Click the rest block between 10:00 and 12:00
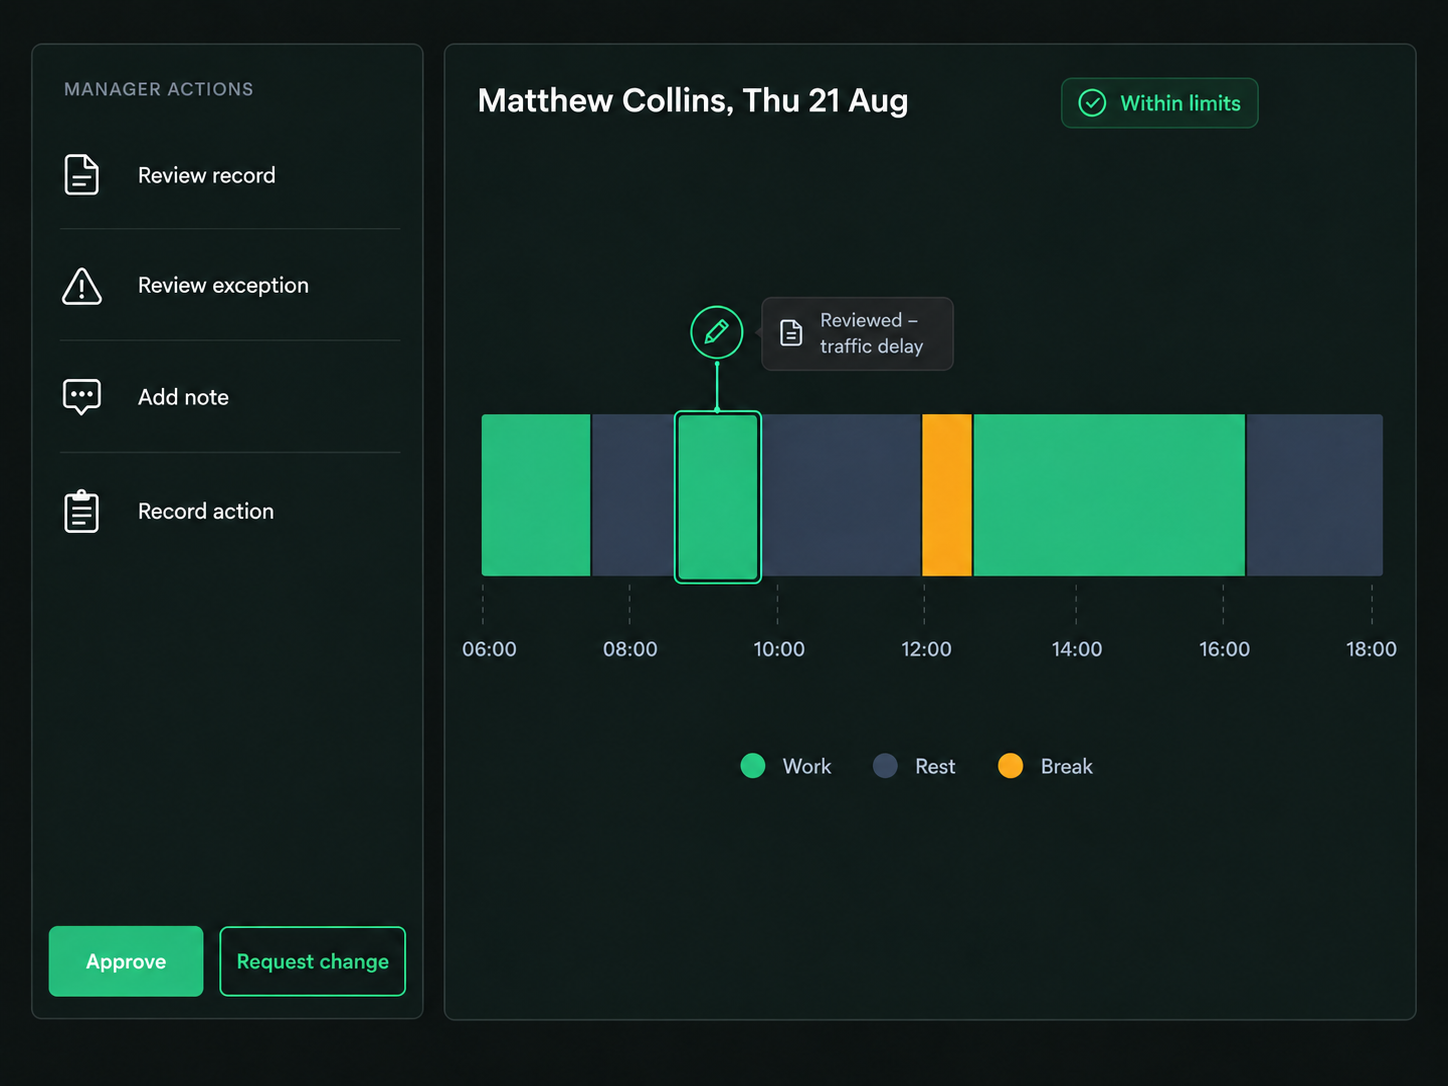Viewport: 1448px width, 1086px height. click(x=841, y=495)
